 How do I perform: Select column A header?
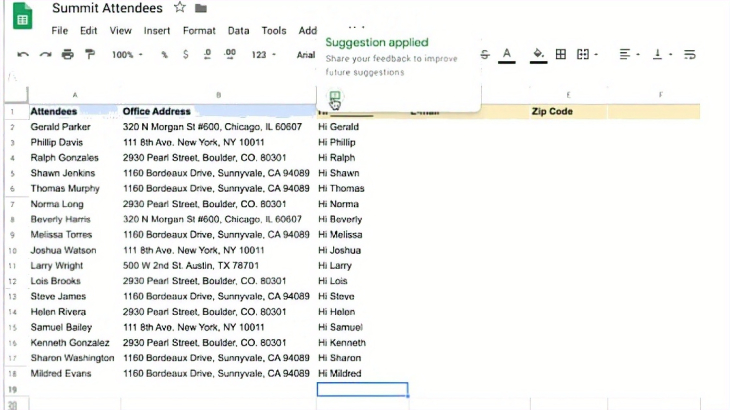[74, 95]
